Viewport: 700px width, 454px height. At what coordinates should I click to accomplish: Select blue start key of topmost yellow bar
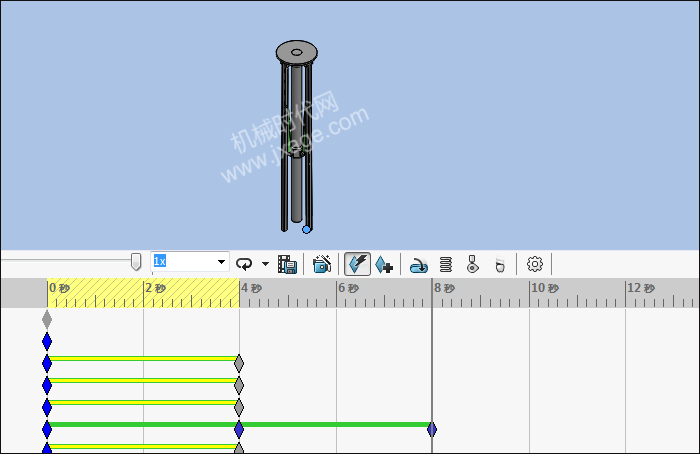(x=47, y=363)
